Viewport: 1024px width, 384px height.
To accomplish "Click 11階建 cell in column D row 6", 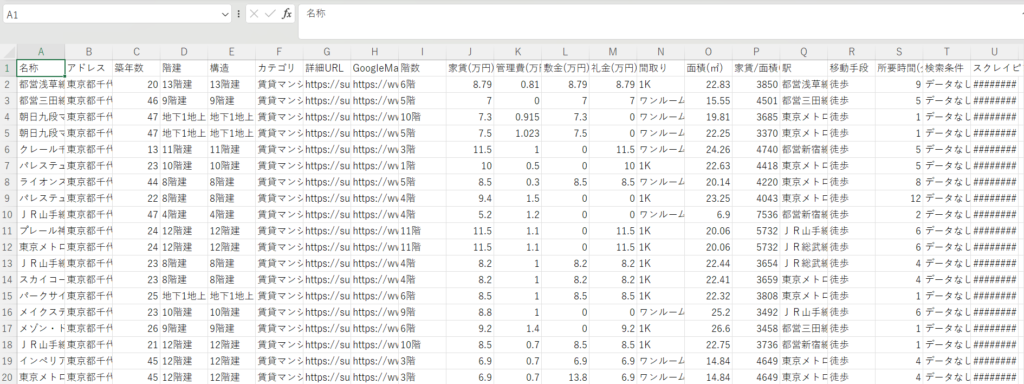I will (x=184, y=150).
